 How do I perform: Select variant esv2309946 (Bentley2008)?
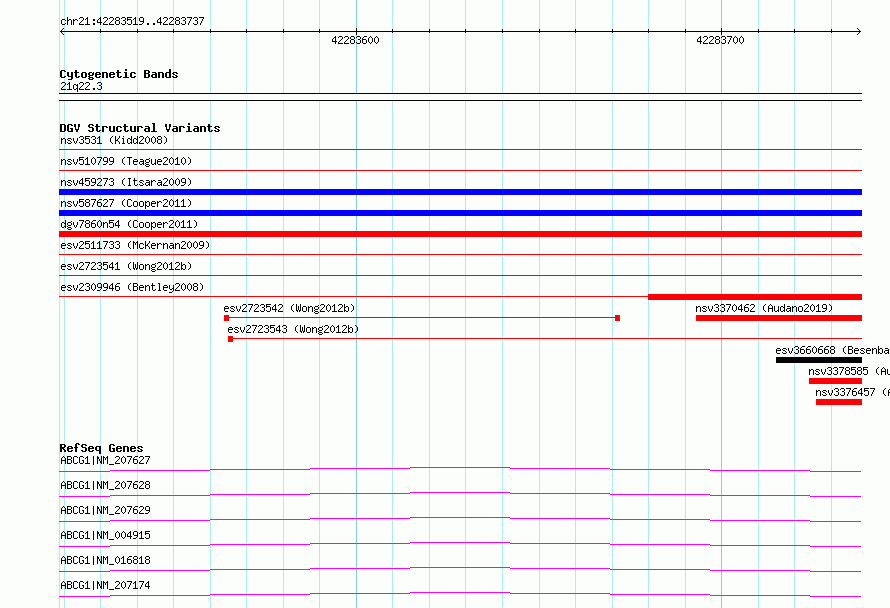[132, 287]
